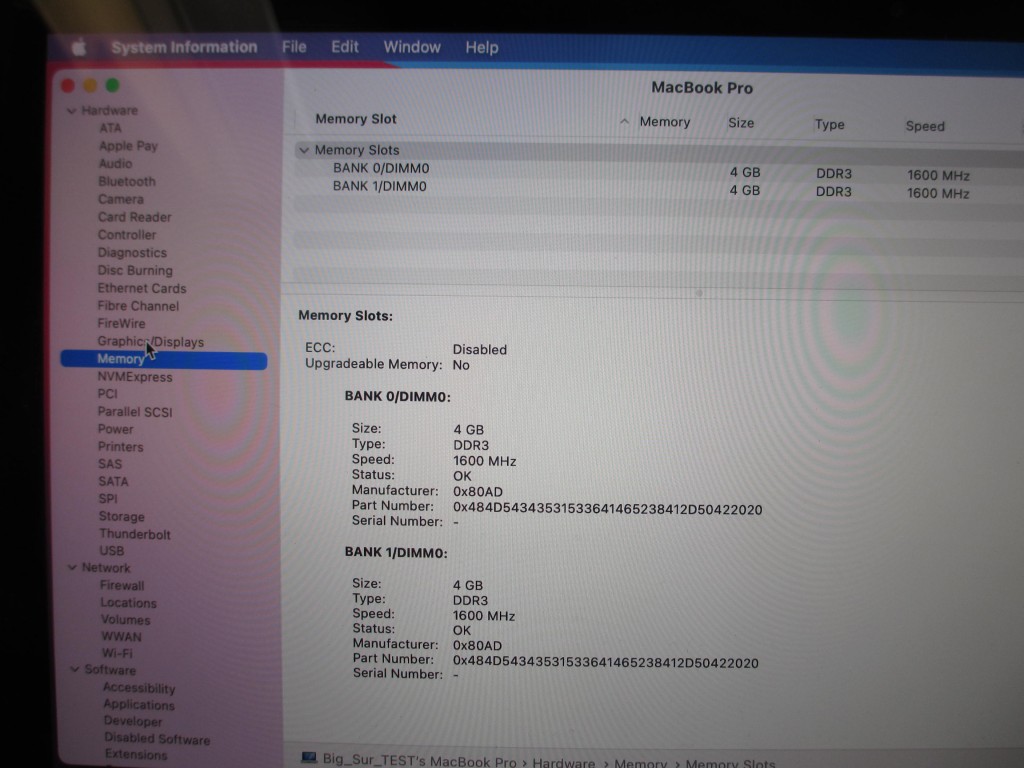Select Developer in the sidebar
This screenshot has width=1024, height=768.
pyautogui.click(x=133, y=721)
